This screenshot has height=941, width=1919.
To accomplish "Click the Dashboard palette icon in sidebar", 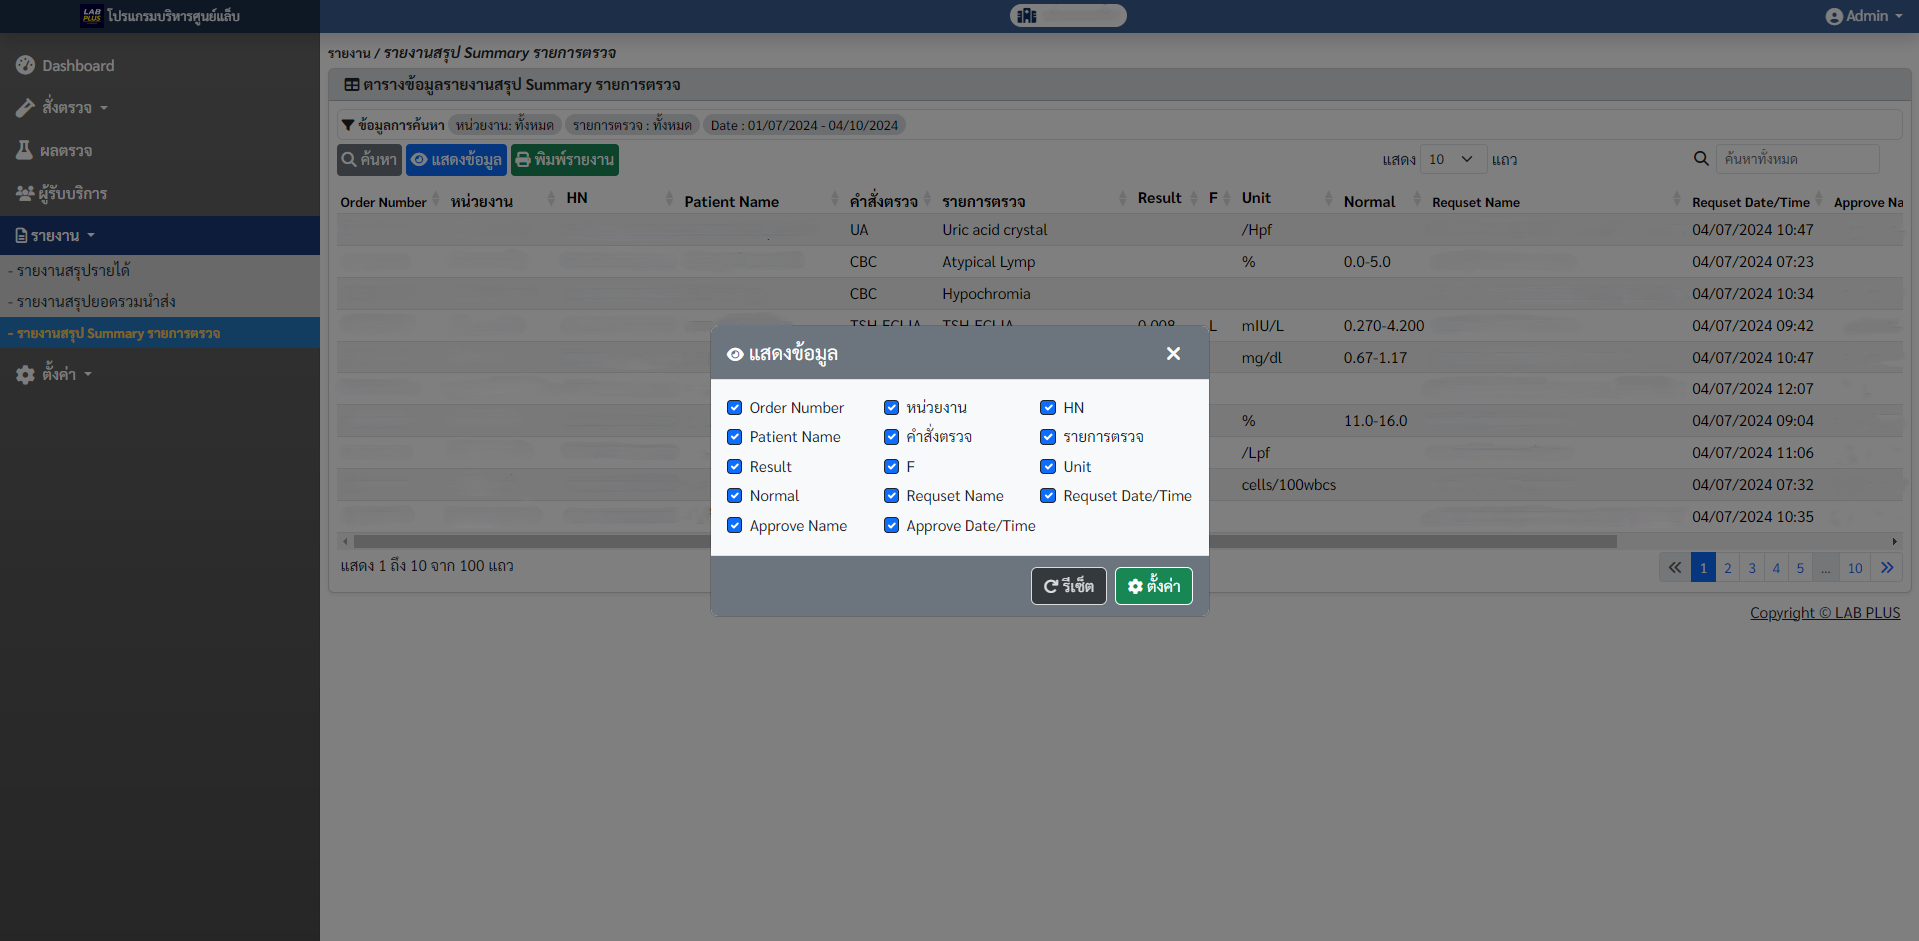I will tap(25, 65).
